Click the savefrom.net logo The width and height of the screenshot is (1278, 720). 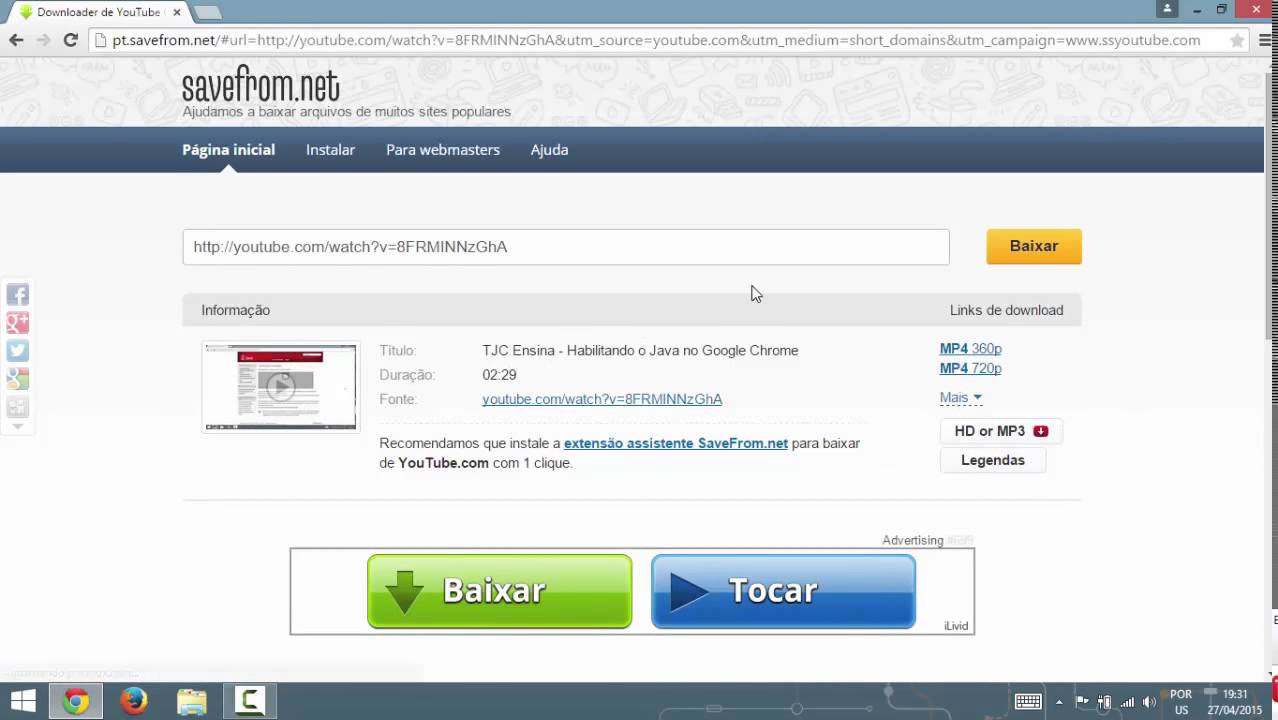click(x=260, y=86)
